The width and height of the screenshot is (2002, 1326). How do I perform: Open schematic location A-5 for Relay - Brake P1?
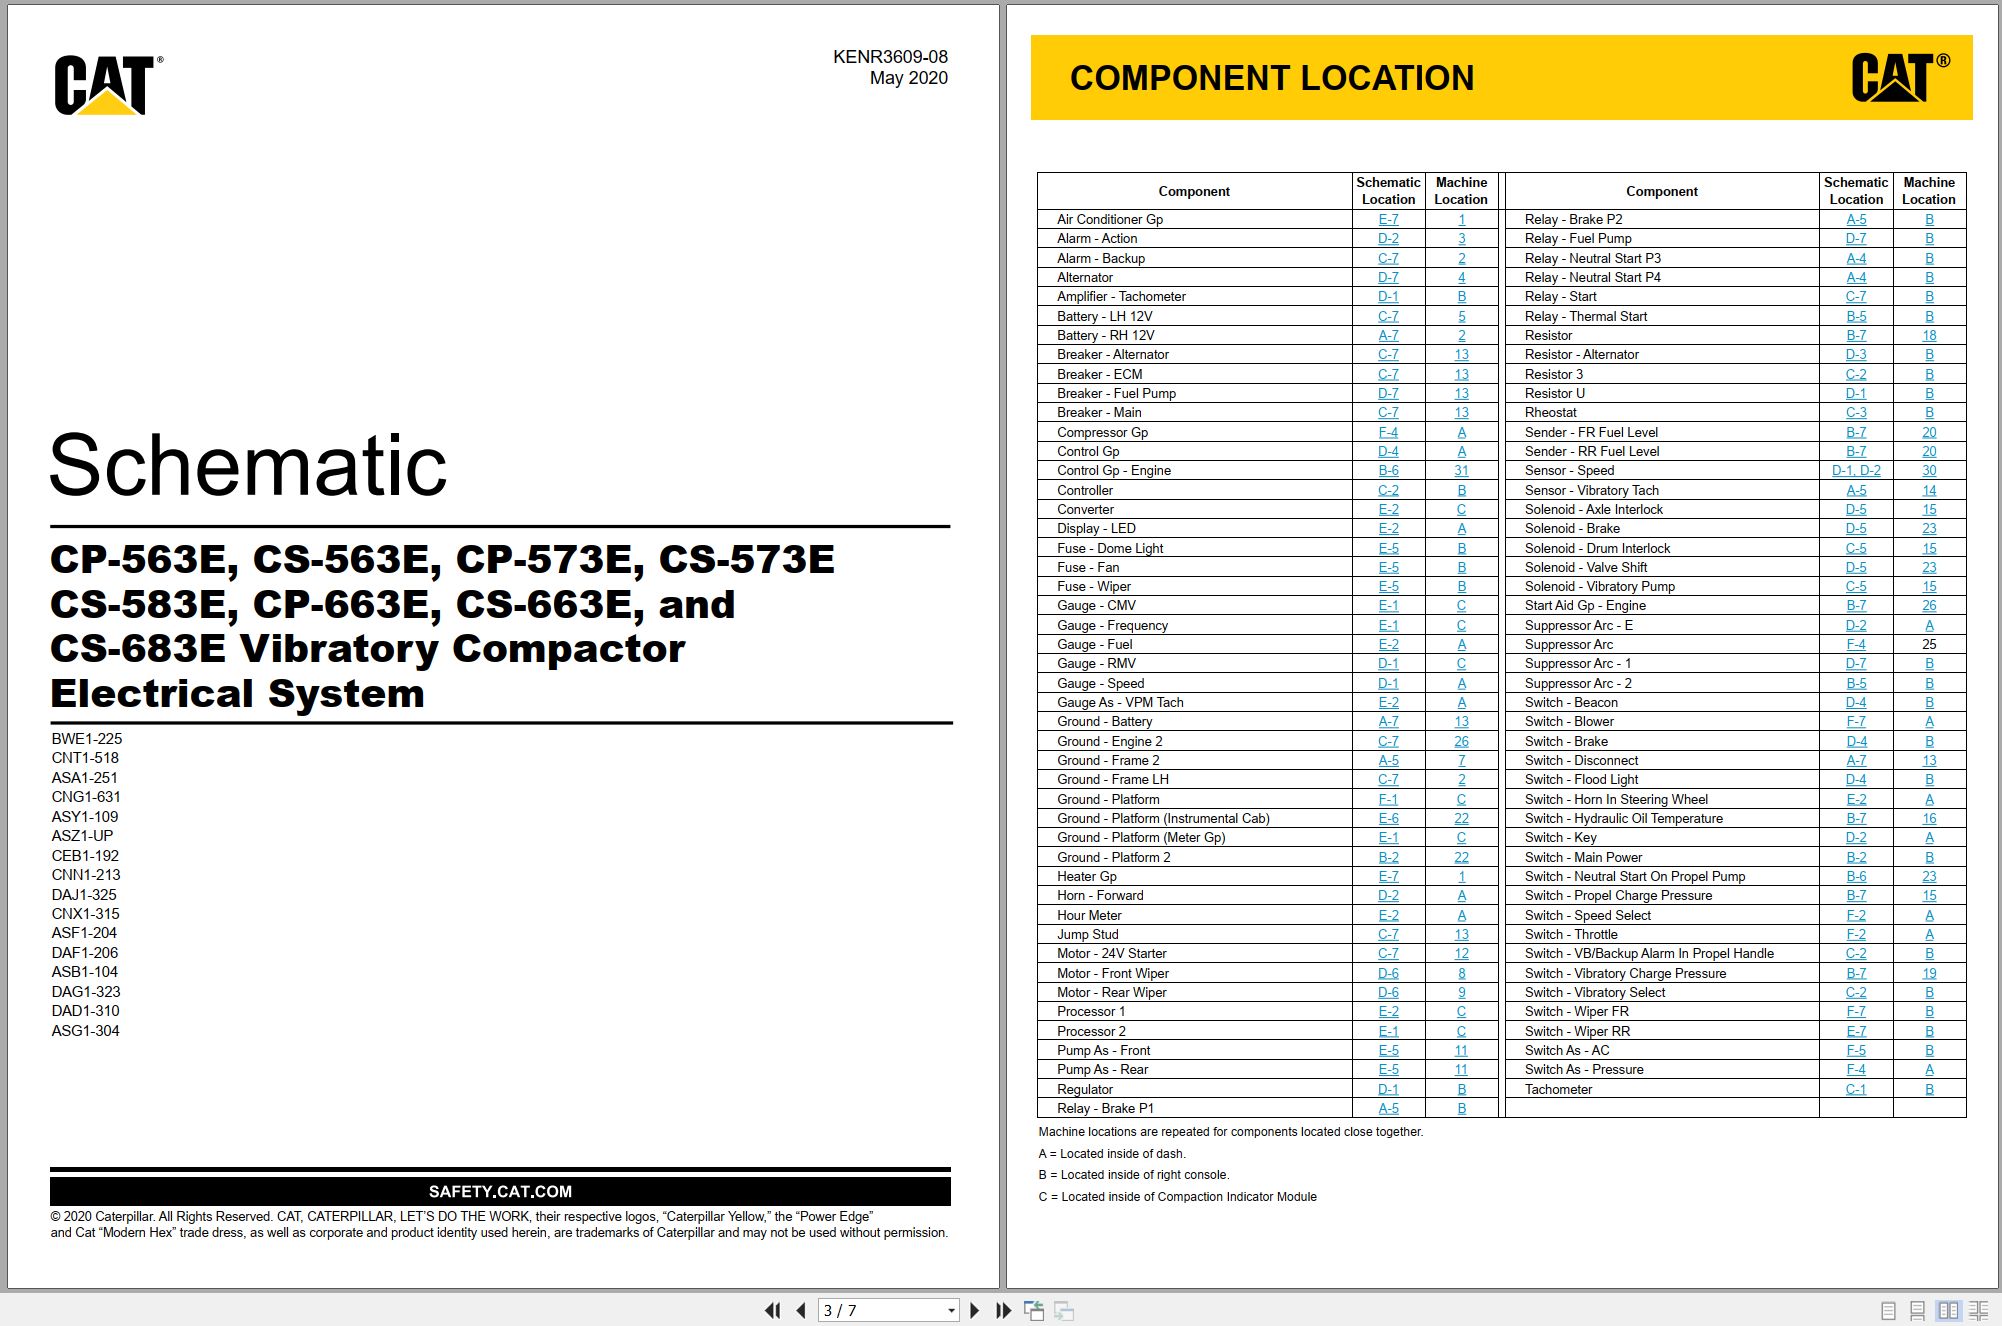[1388, 1108]
